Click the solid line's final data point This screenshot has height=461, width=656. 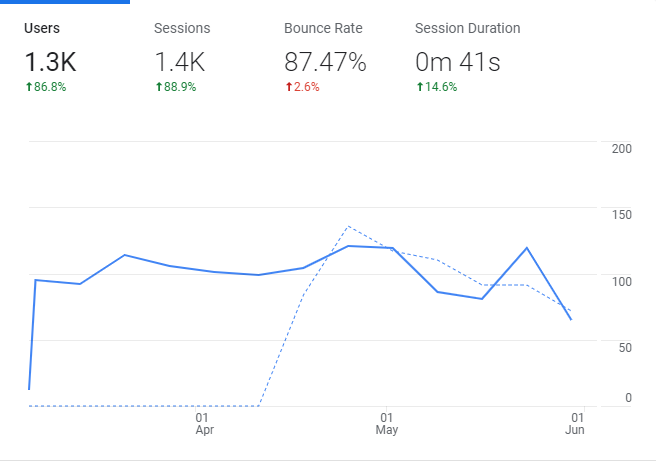tap(571, 319)
